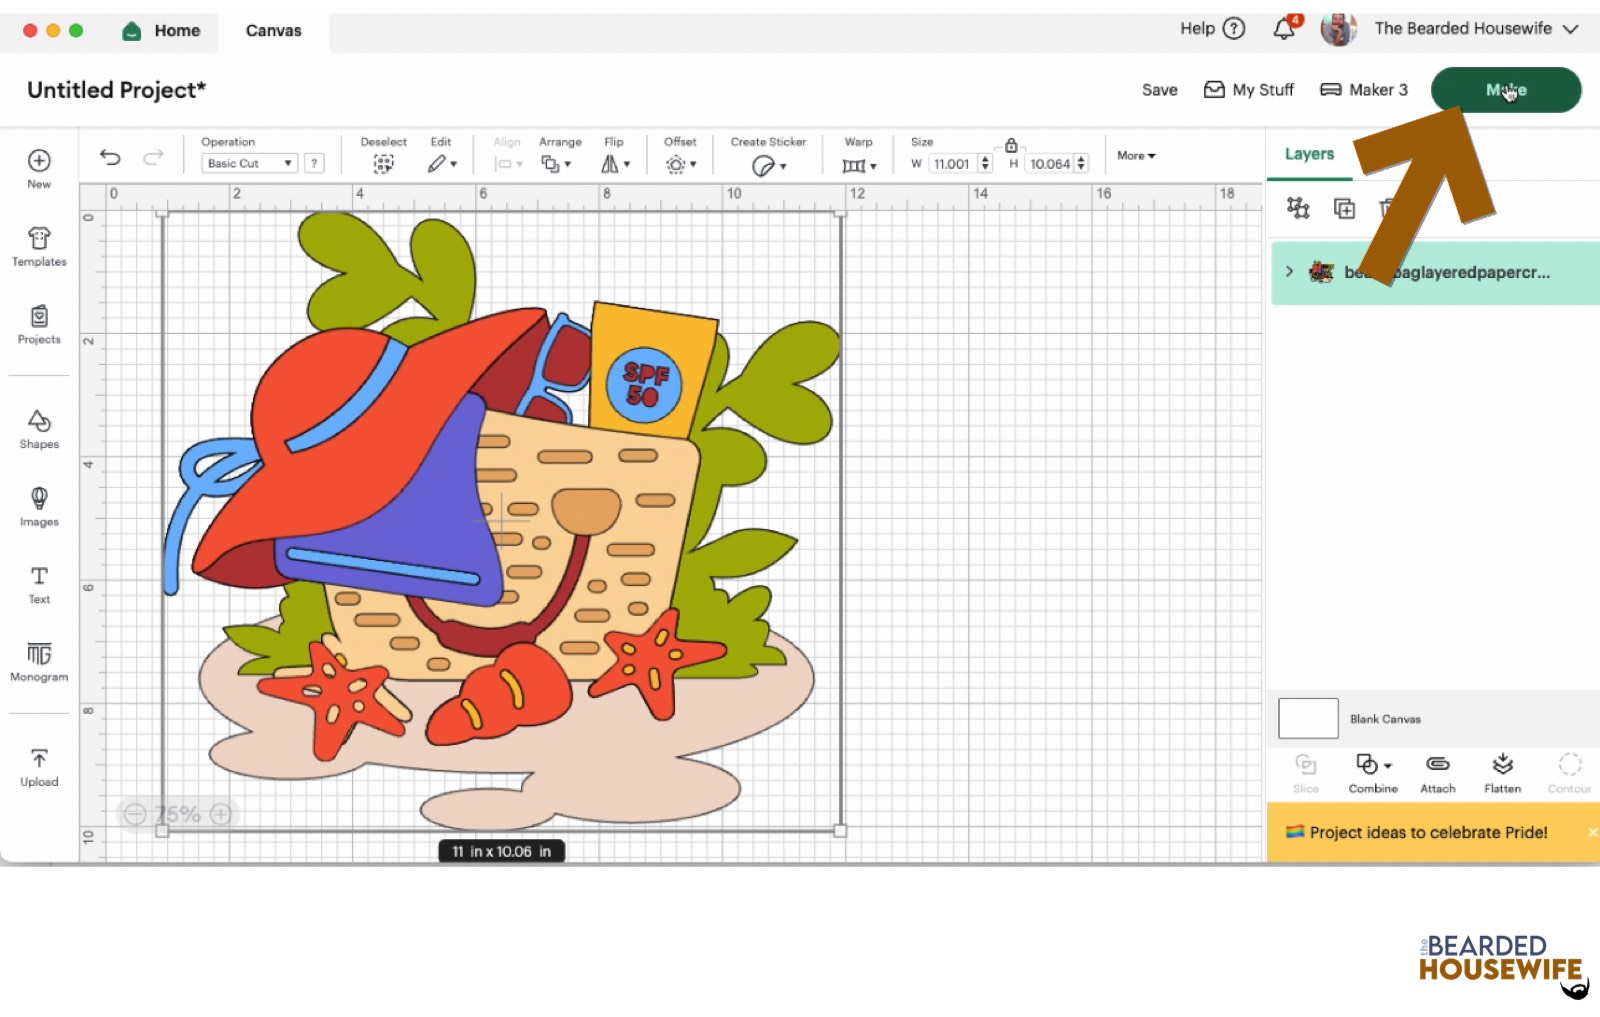Close the Pride project ideas banner
1600x1017 pixels.
point(1592,832)
